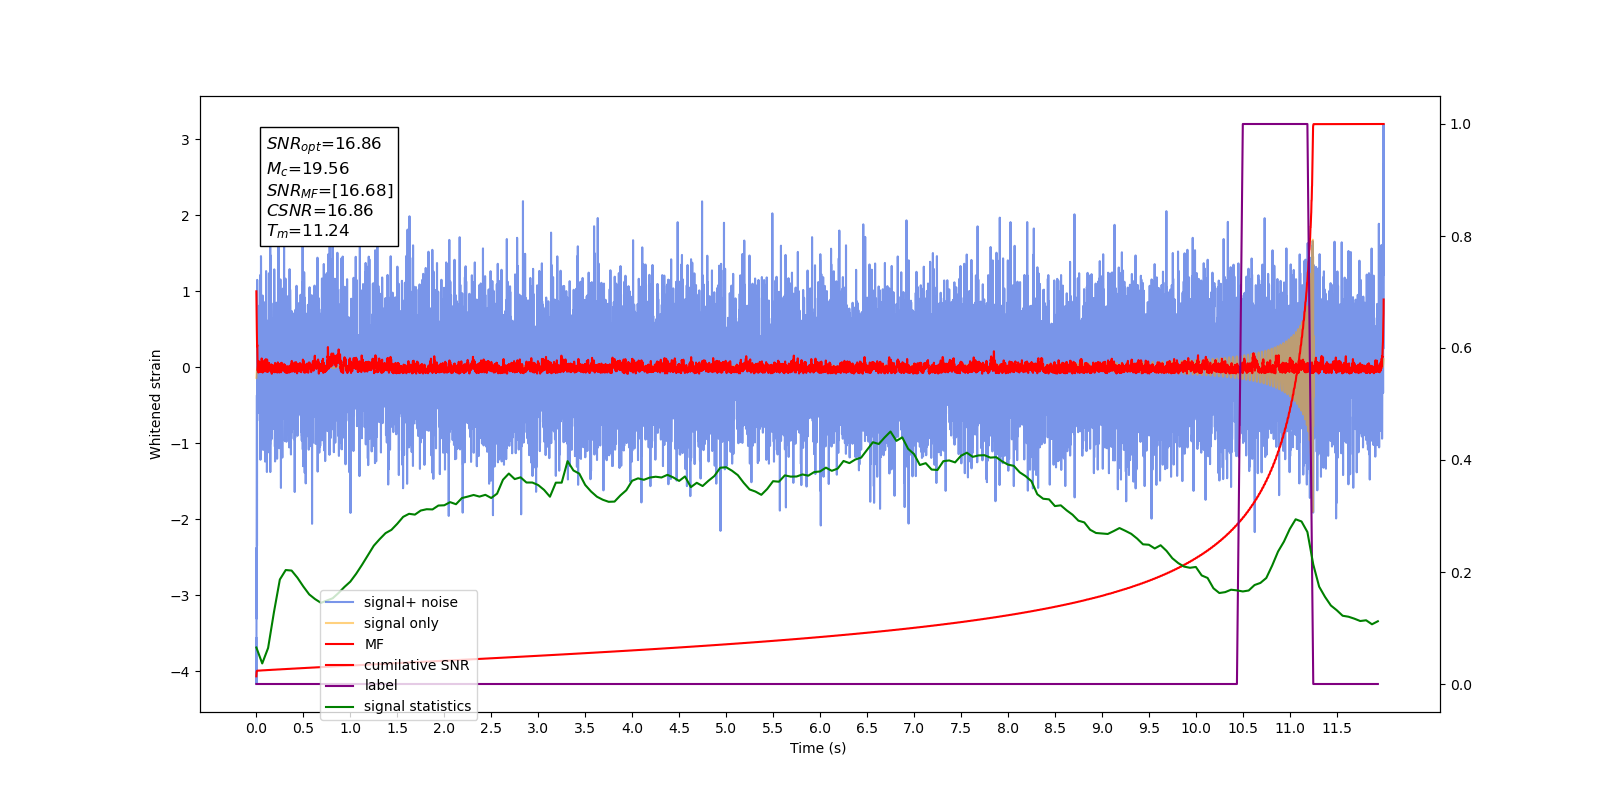Viewport: 1600px width, 800px height.
Task: Click the 11.5 tick on time axis
Action: 1337,728
